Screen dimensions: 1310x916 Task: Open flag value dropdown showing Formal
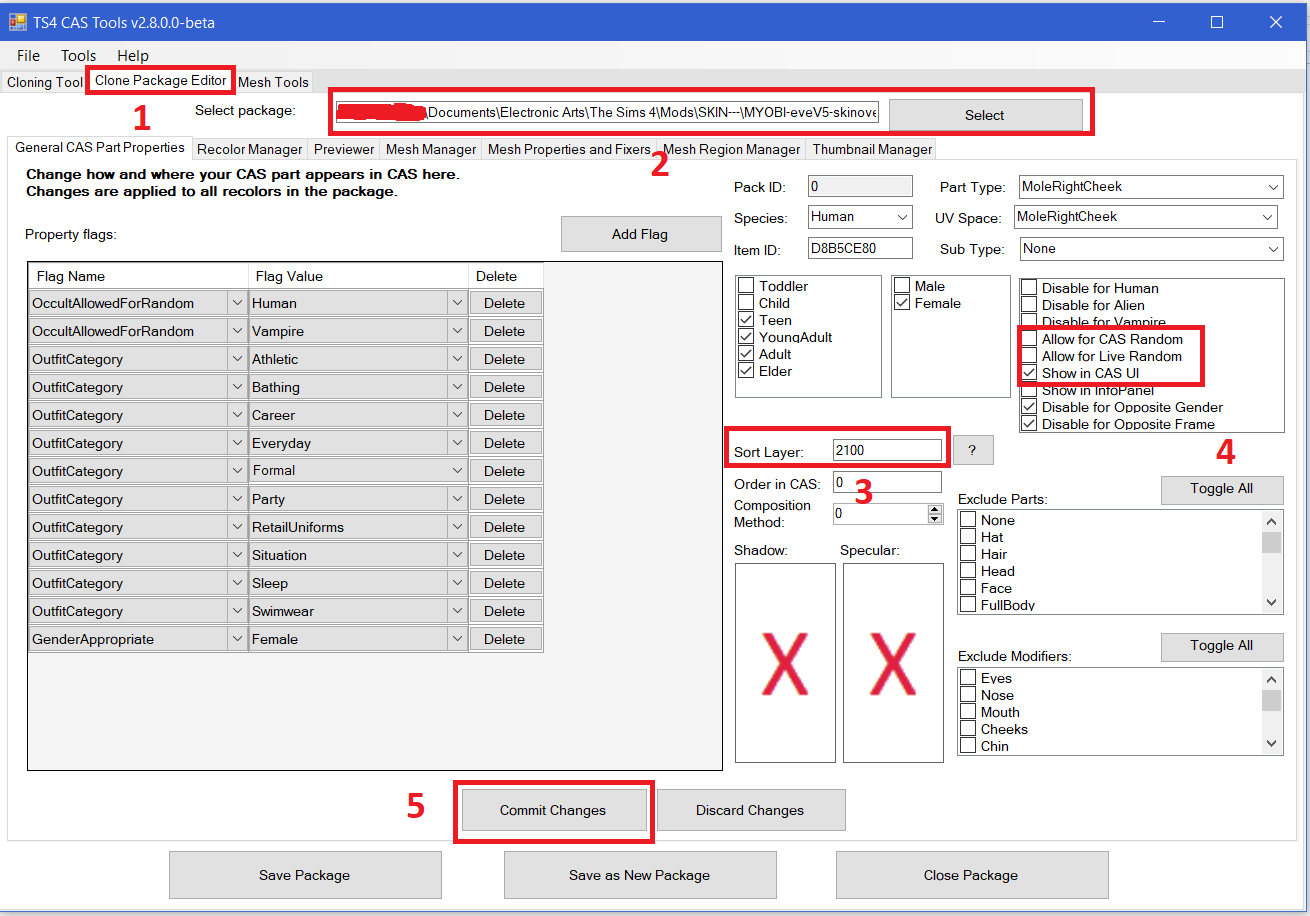[x=457, y=471]
